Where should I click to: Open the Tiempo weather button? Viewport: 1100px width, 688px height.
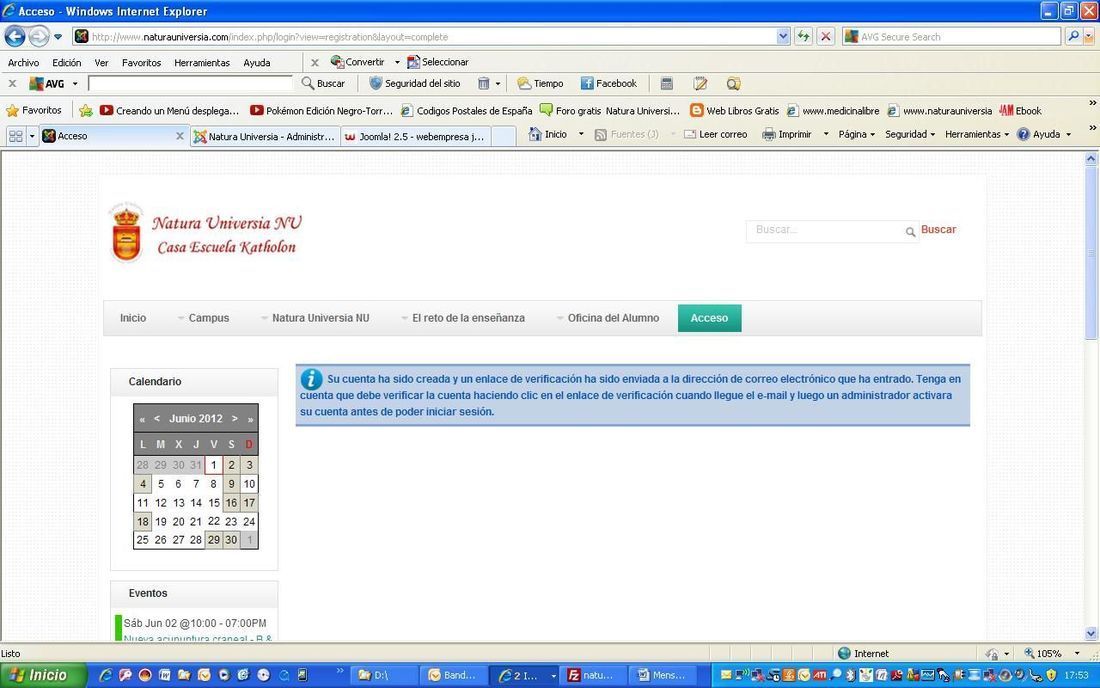(540, 83)
